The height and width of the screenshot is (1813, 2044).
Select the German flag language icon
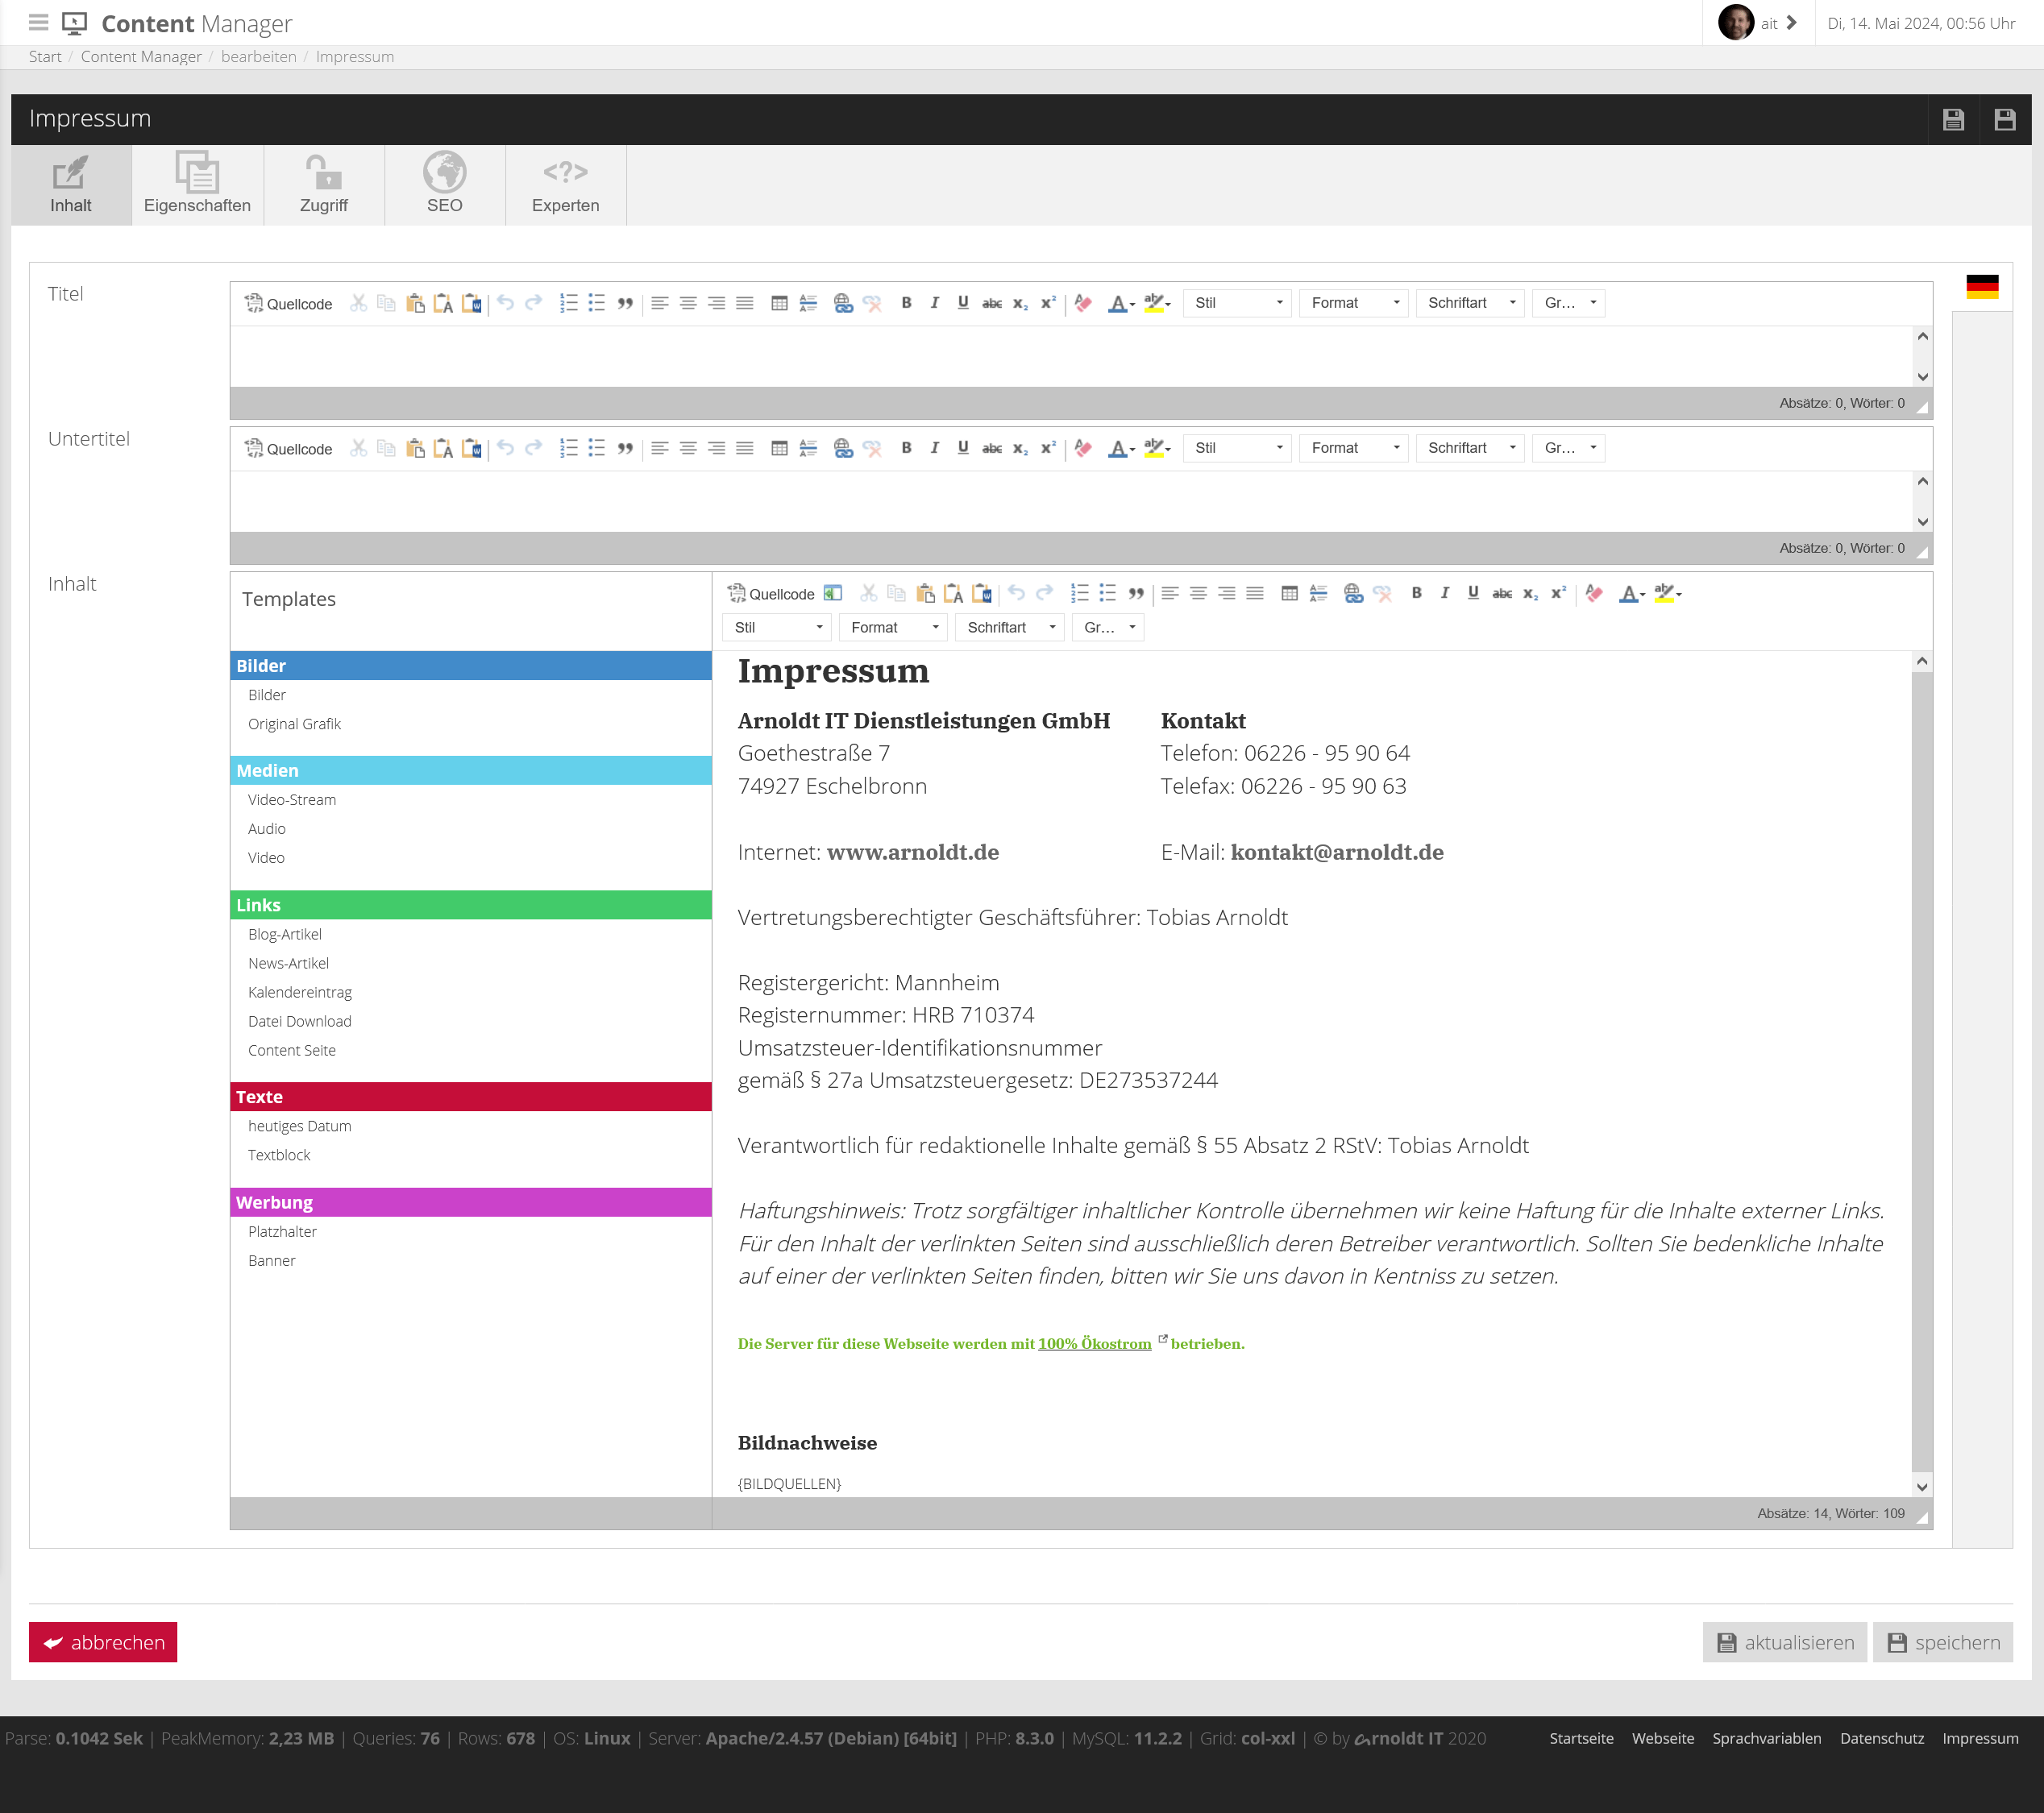pyautogui.click(x=1981, y=286)
